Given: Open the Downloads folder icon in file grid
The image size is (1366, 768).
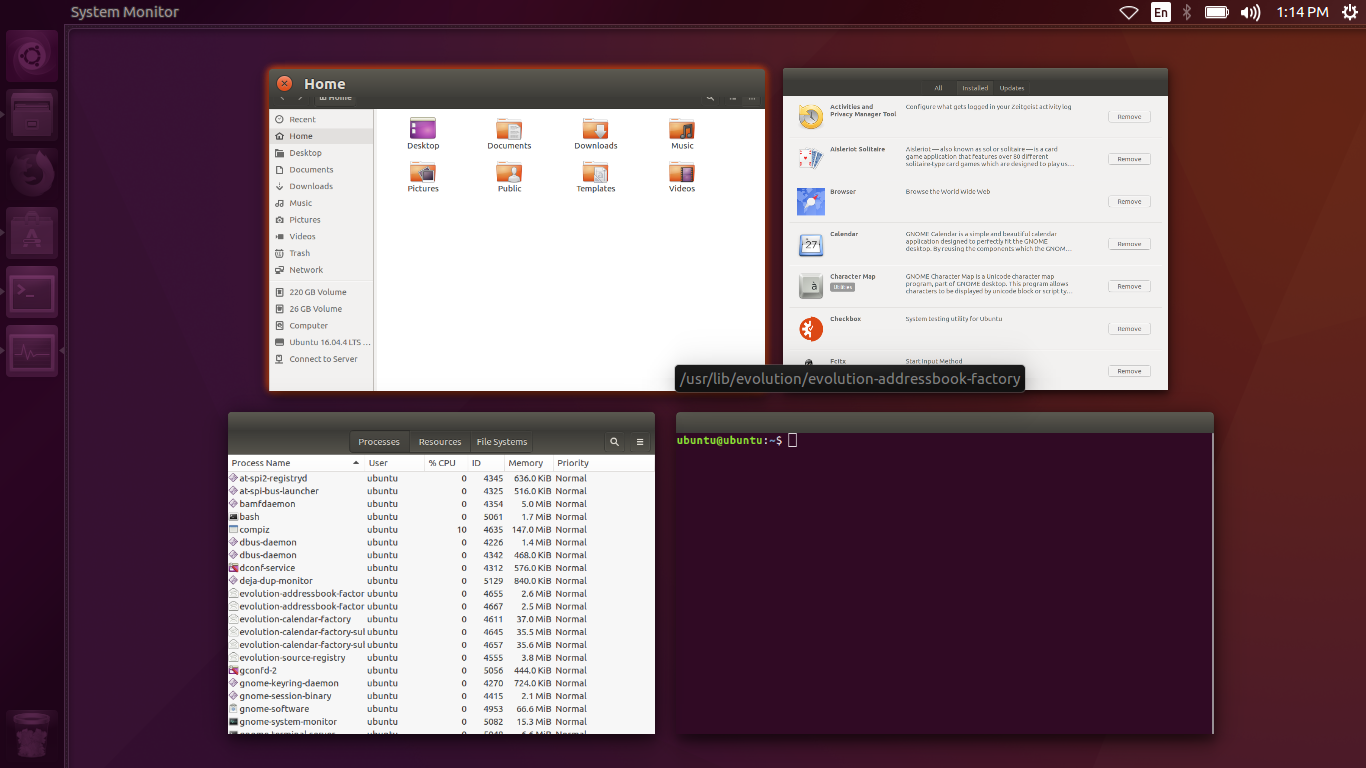Looking at the screenshot, I should tap(596, 128).
